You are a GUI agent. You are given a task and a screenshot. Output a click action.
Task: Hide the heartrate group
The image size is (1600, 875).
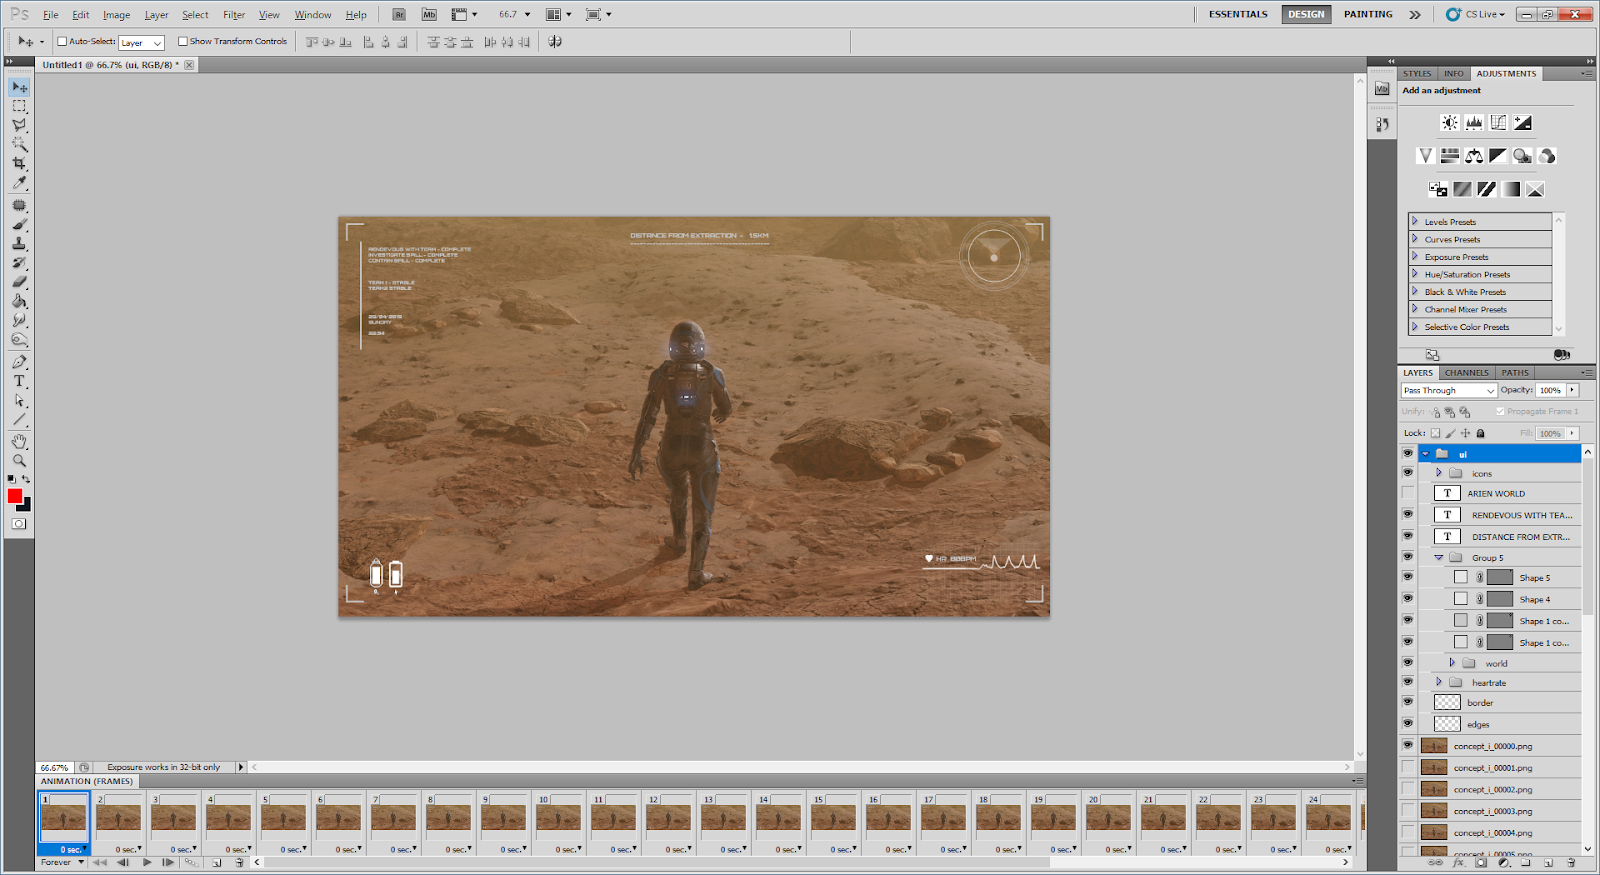[1408, 682]
